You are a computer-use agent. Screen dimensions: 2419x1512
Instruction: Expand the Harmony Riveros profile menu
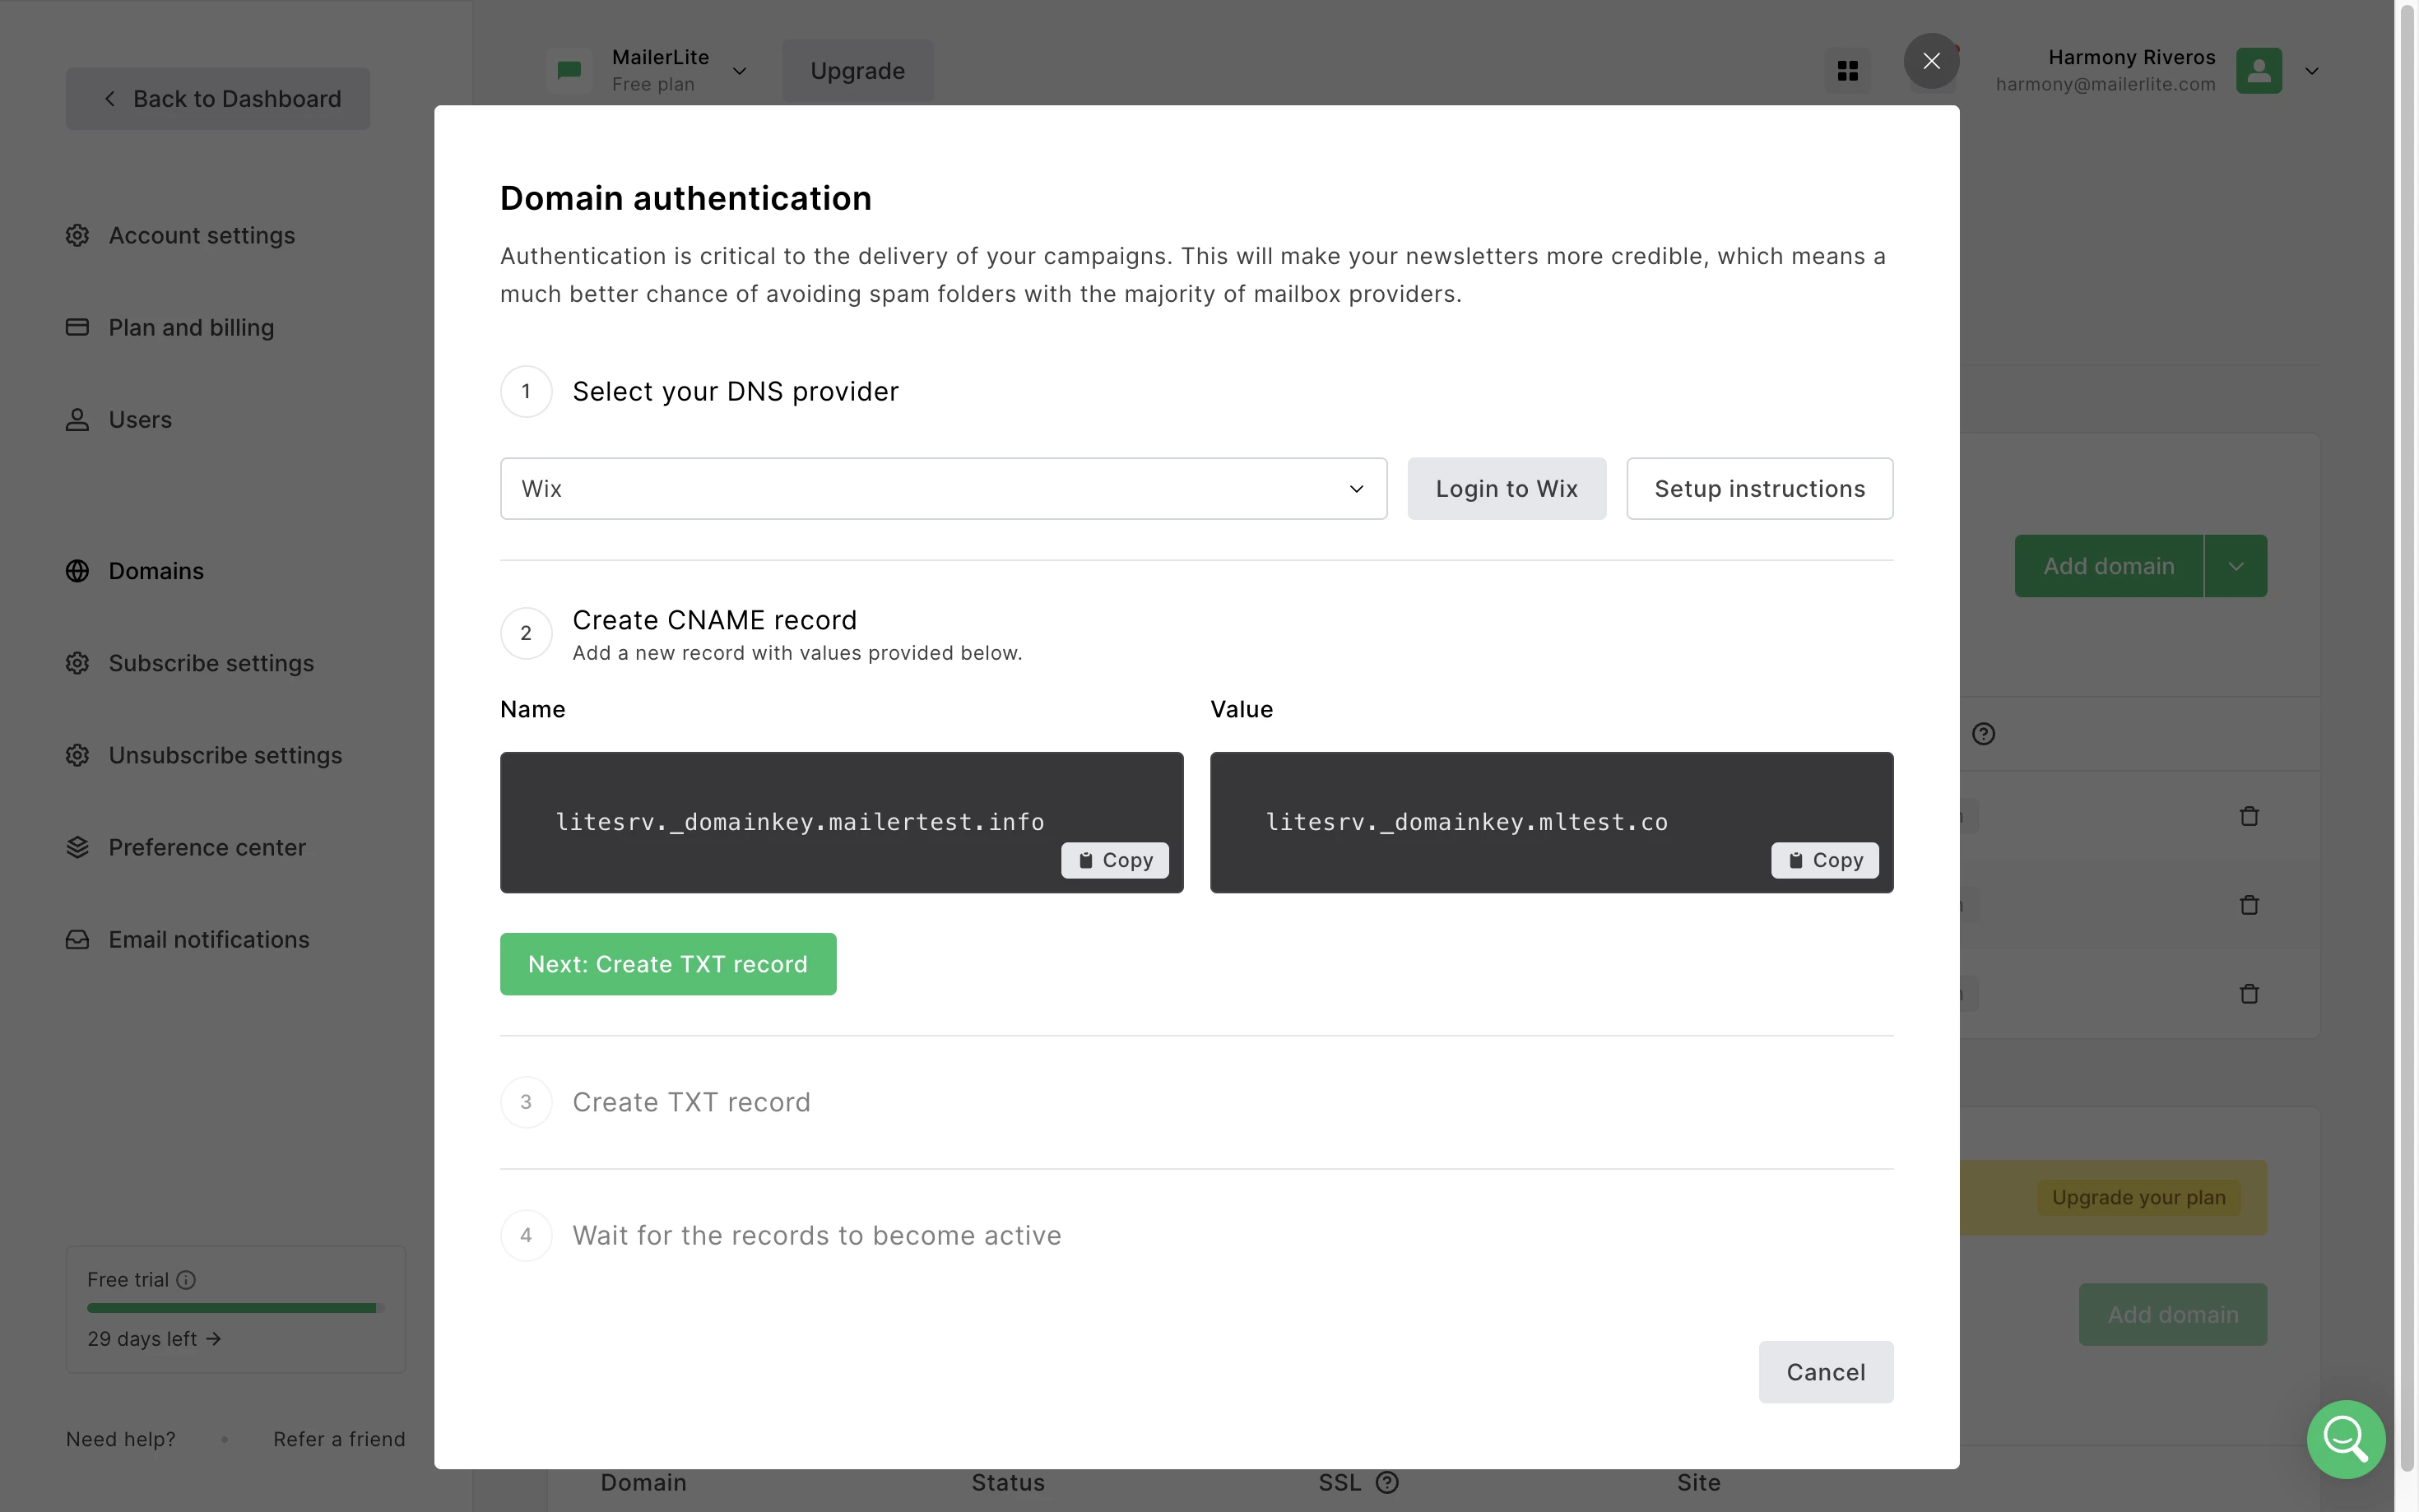(x=2311, y=71)
